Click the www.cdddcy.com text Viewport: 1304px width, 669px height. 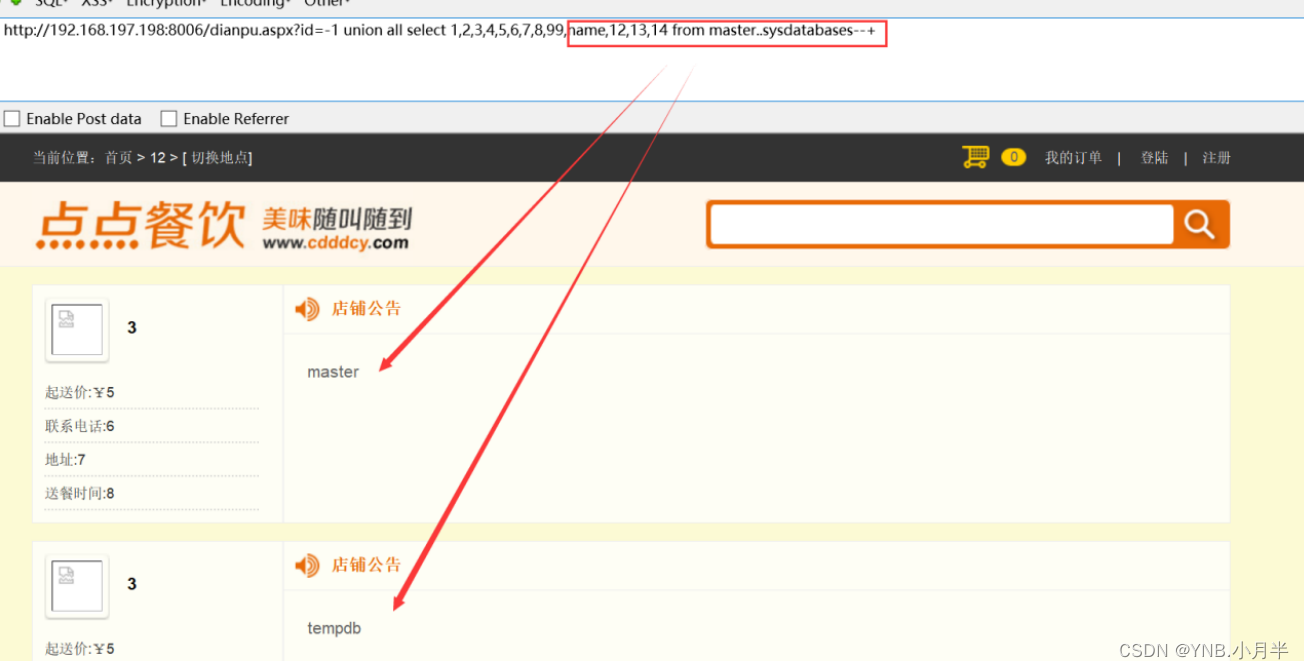coord(335,242)
